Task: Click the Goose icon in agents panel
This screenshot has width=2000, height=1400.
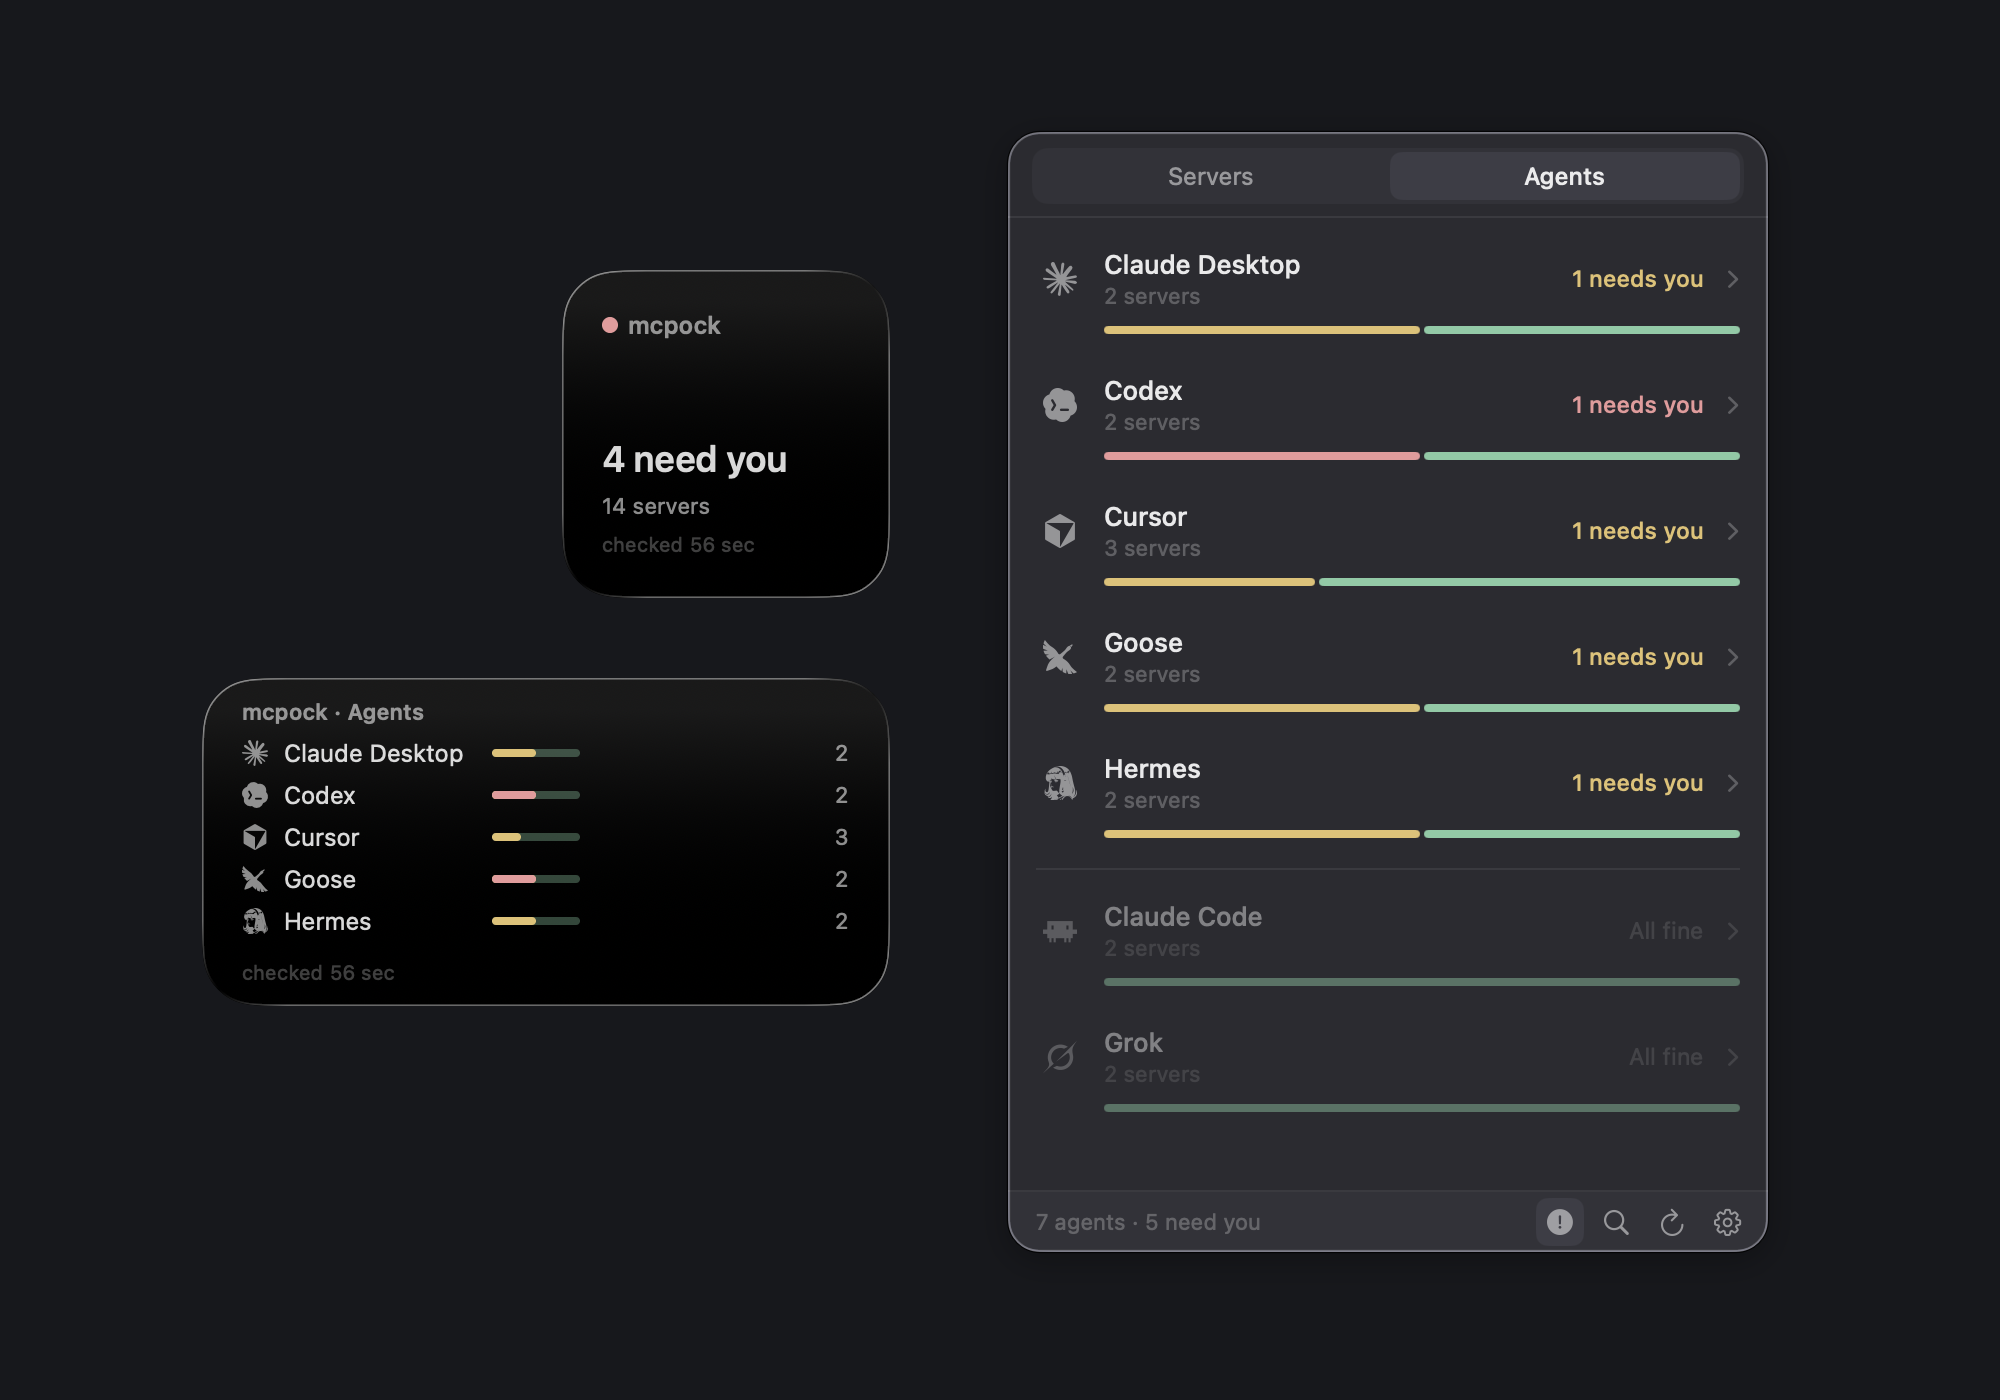Action: click(1060, 657)
